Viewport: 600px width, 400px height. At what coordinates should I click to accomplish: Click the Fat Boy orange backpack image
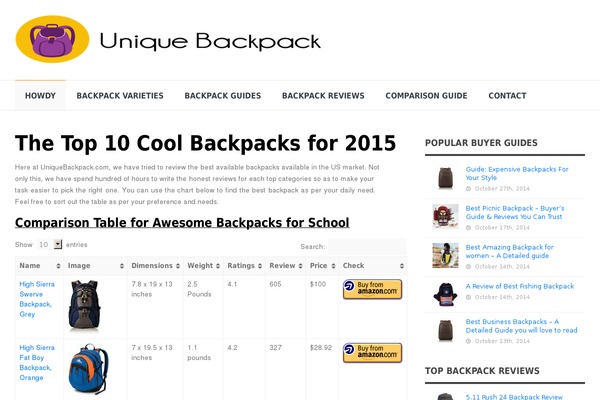(x=88, y=369)
